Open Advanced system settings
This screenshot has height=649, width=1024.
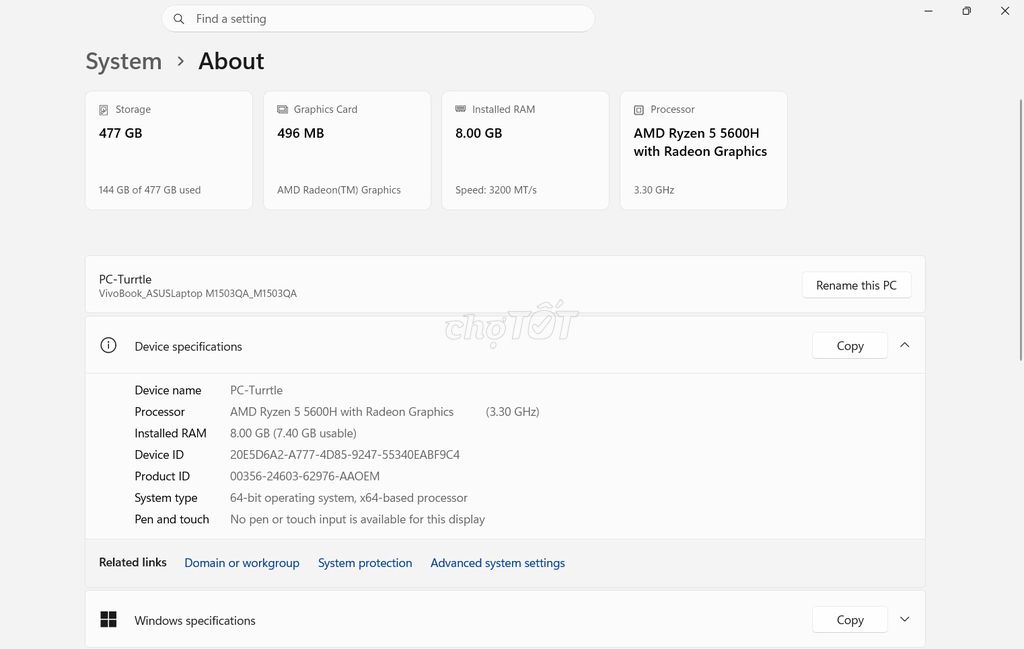(497, 563)
